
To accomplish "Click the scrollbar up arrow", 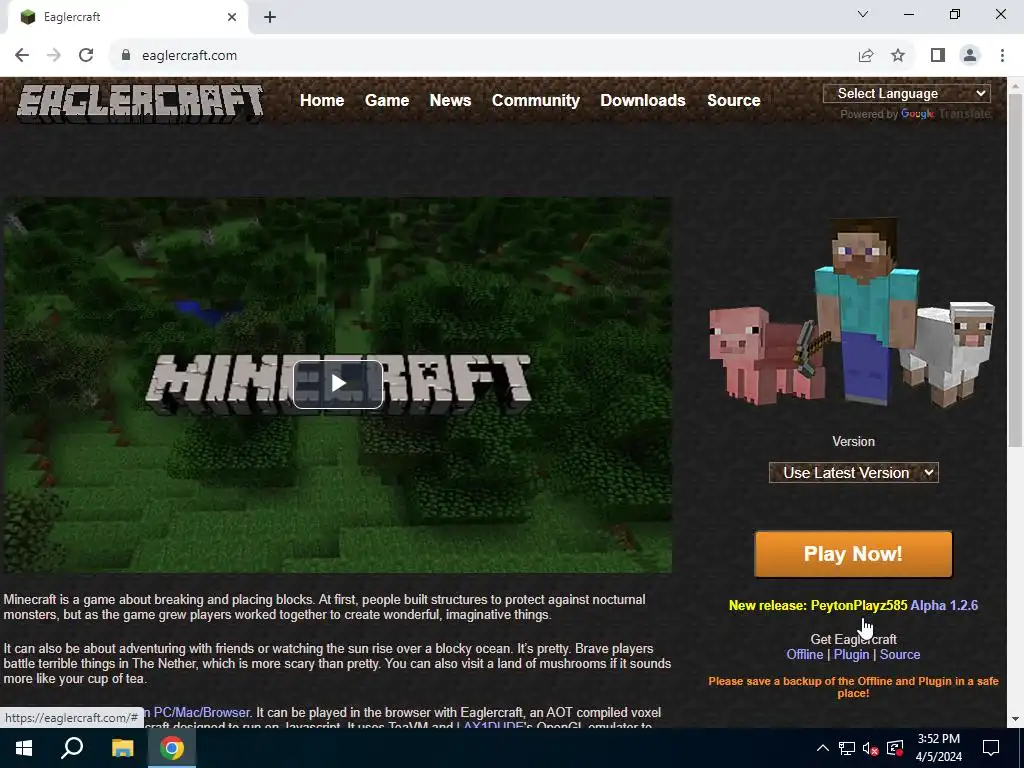I will (1016, 85).
